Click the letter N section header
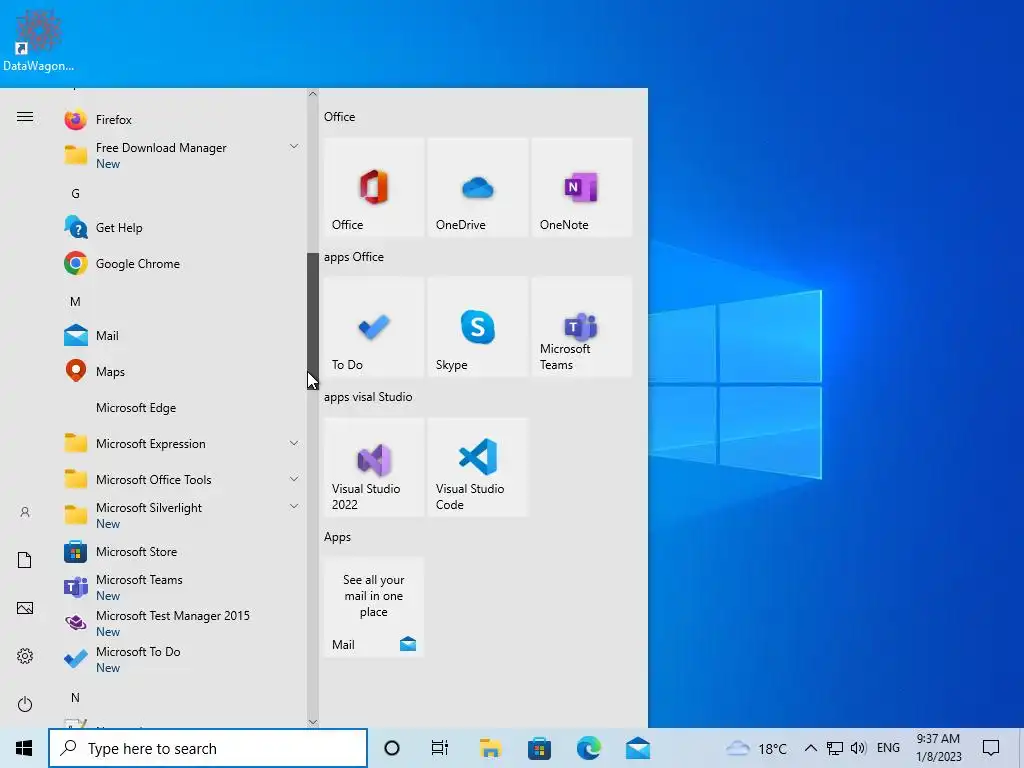The image size is (1024, 768). 76,697
